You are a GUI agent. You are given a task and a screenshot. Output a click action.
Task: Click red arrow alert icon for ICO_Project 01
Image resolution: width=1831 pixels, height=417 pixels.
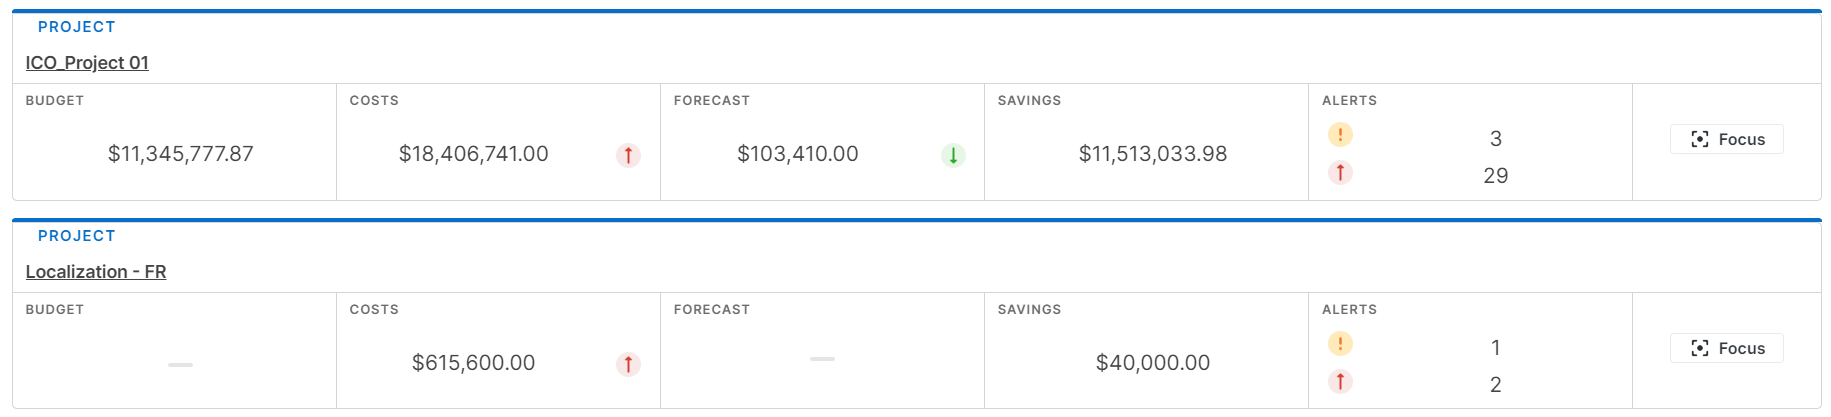click(1340, 172)
